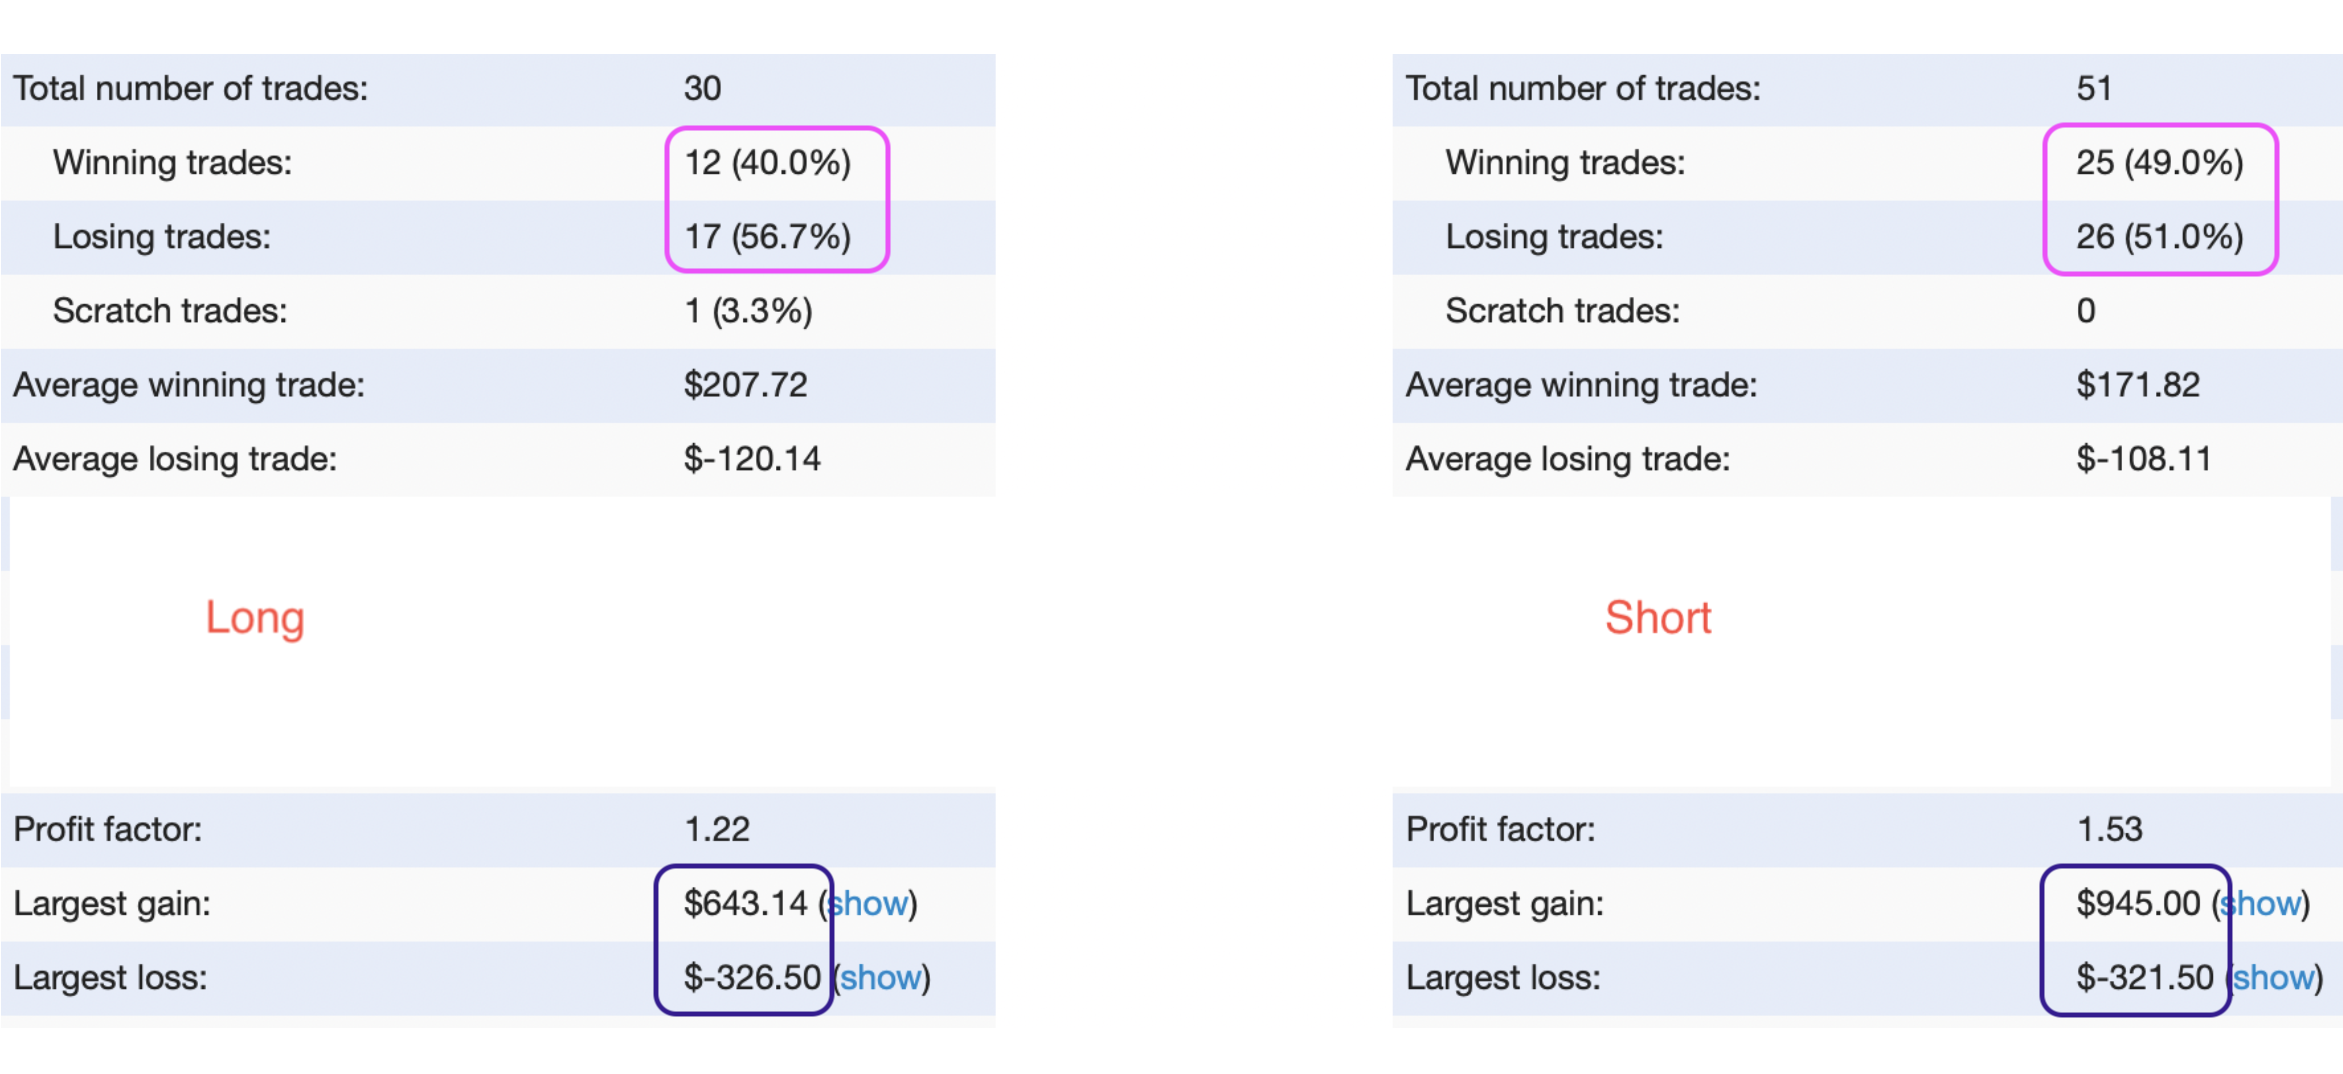The image size is (2343, 1074).
Task: Select Long scratch trades 1 (3.3%)
Action: (x=748, y=311)
